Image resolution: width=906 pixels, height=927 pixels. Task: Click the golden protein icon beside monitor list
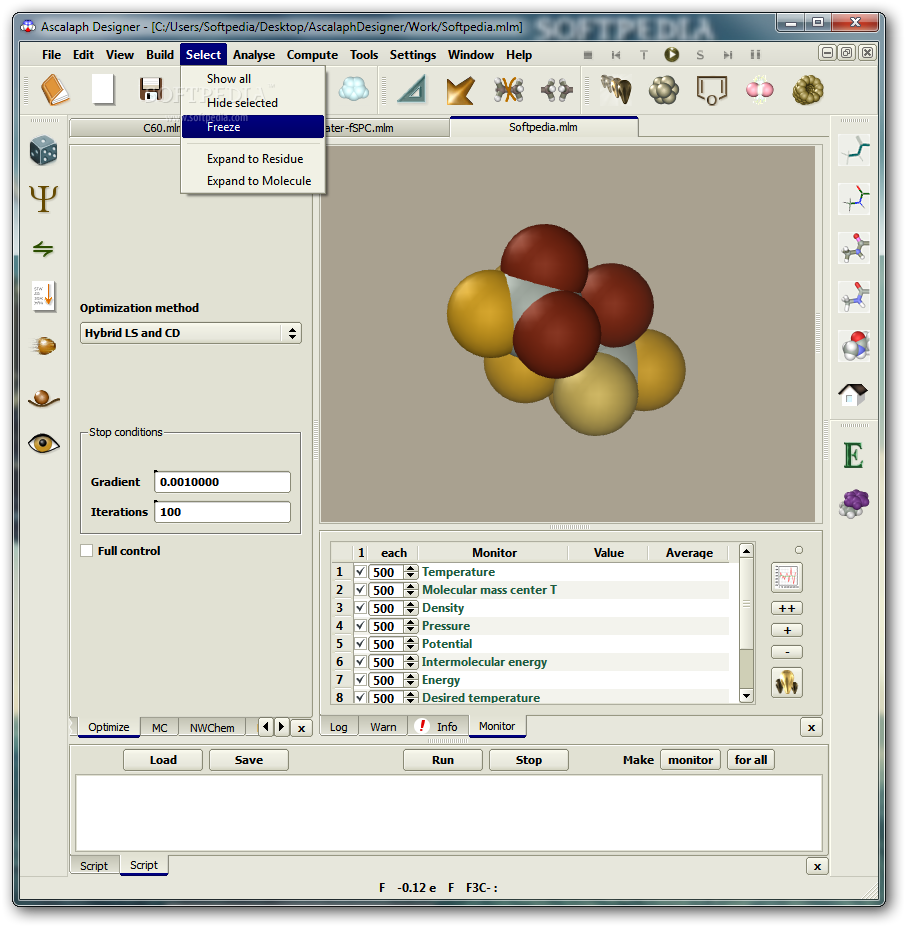[787, 682]
